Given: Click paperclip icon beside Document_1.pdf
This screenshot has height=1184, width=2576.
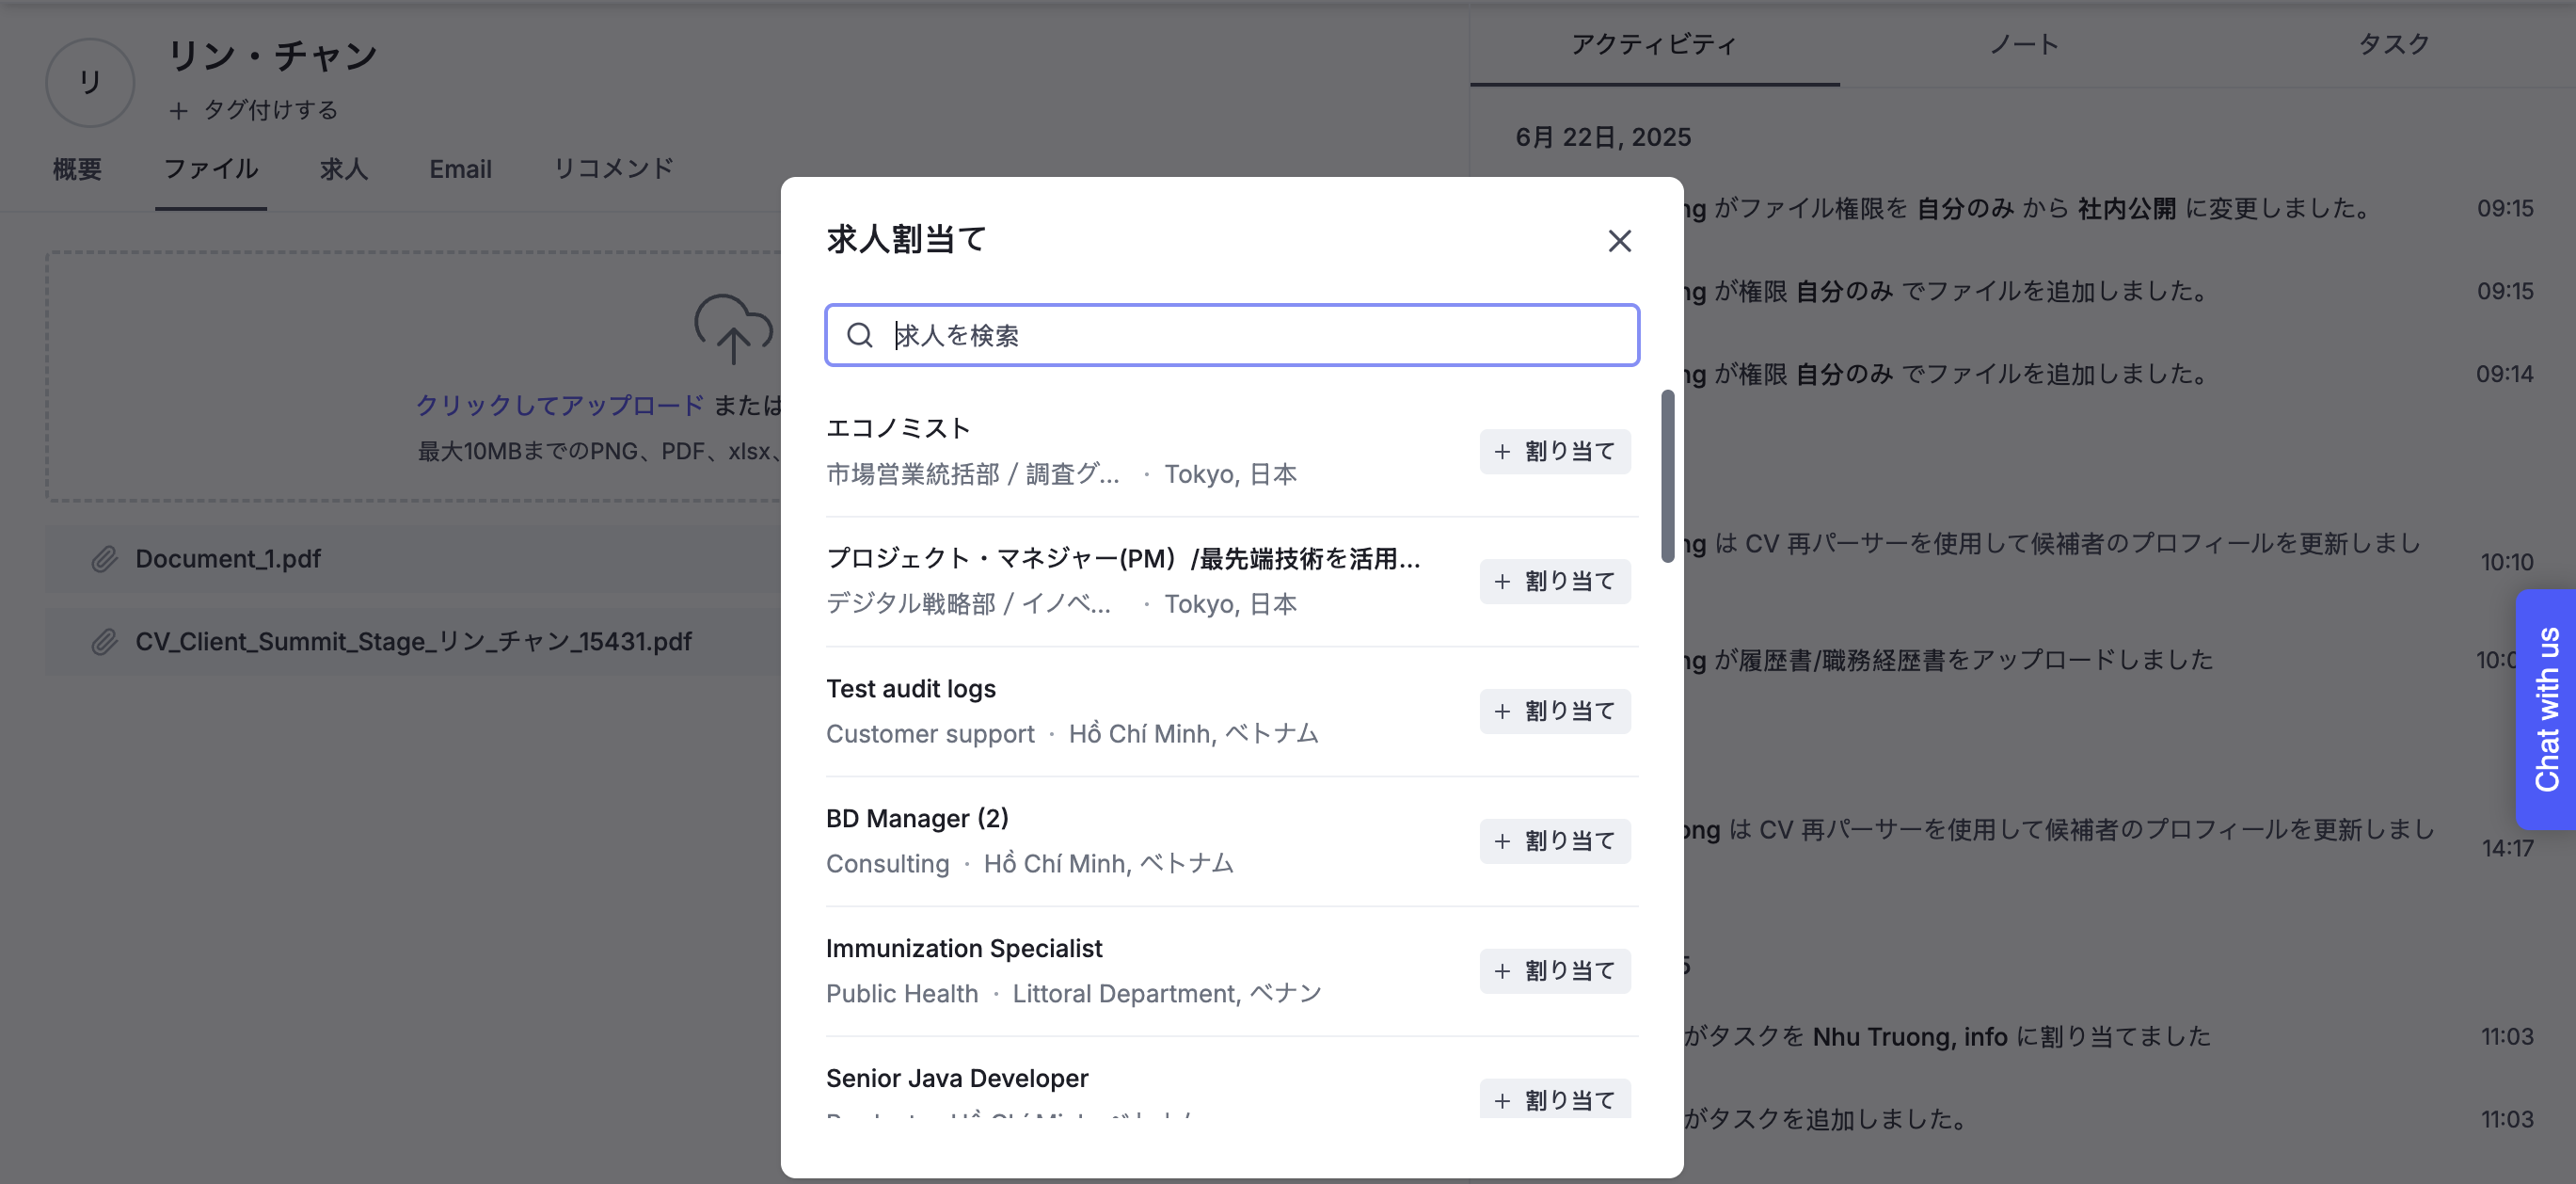Looking at the screenshot, I should 104,559.
